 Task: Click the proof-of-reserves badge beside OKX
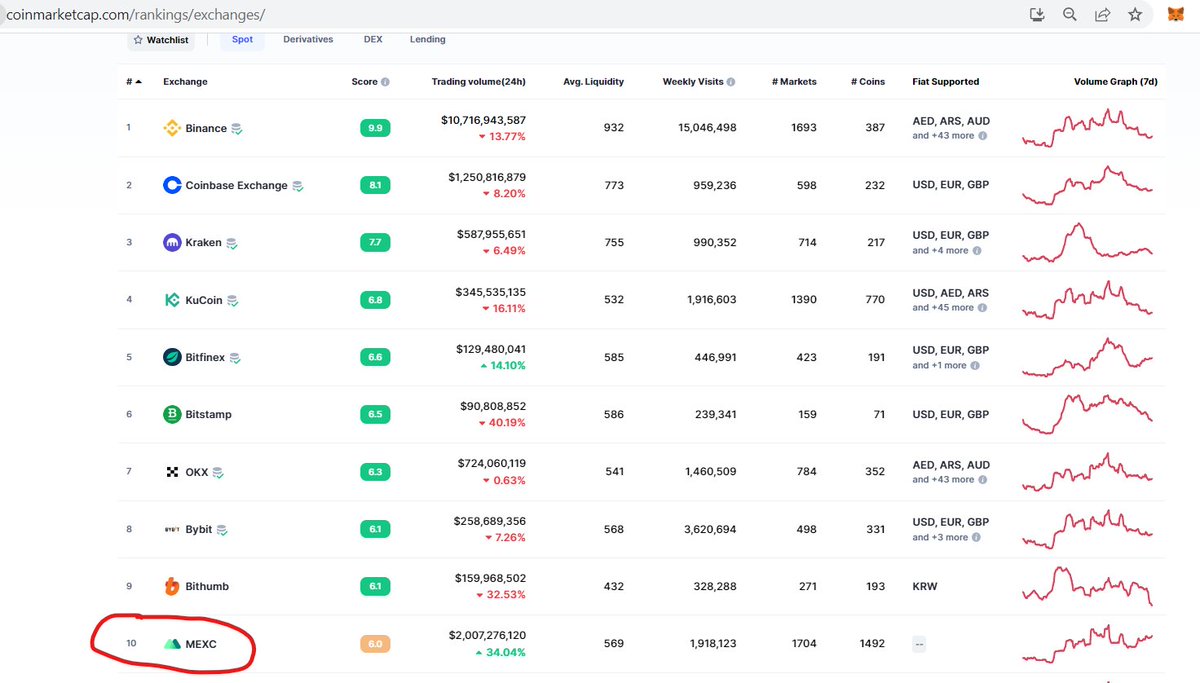coord(218,472)
